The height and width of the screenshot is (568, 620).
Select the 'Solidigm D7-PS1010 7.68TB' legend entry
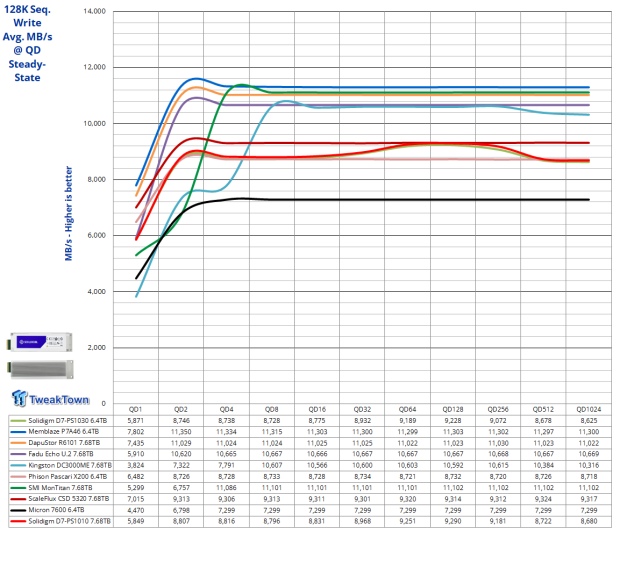61,521
